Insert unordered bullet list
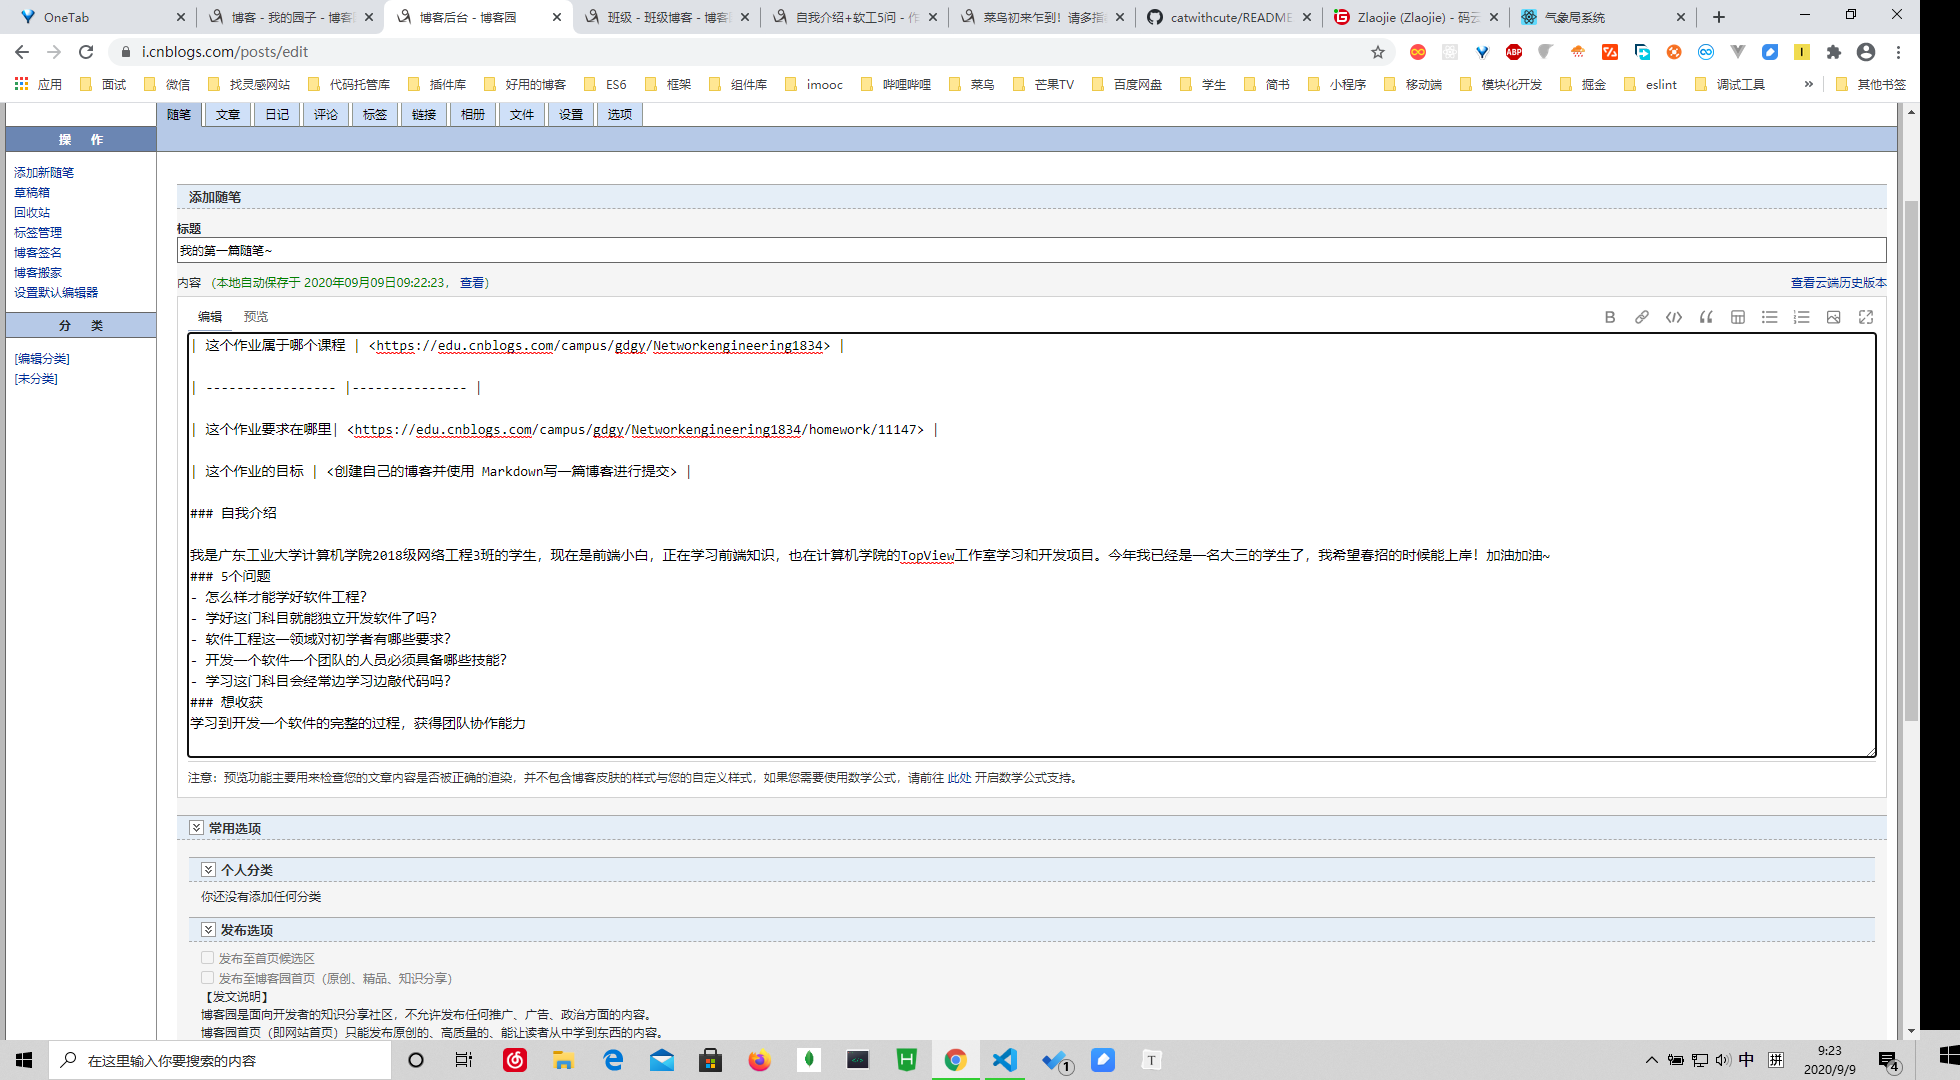 coord(1770,317)
